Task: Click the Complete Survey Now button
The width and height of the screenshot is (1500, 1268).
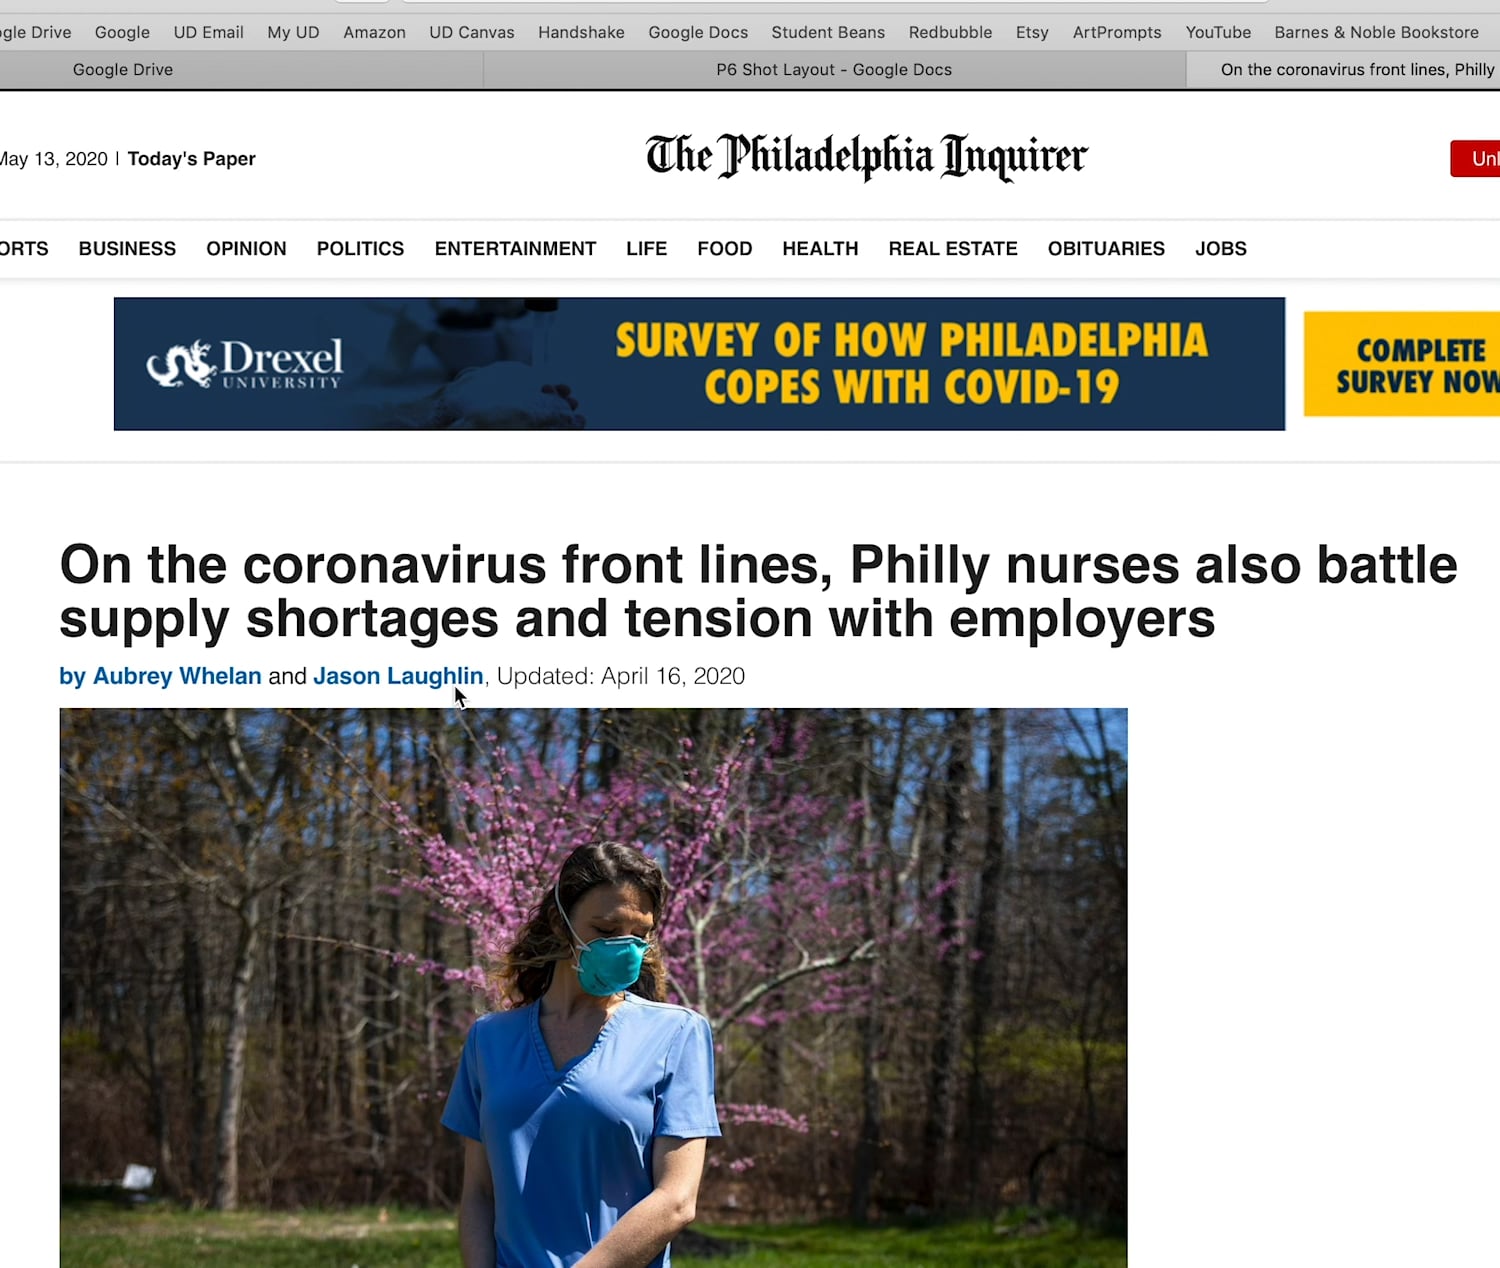Action: coord(1402,364)
